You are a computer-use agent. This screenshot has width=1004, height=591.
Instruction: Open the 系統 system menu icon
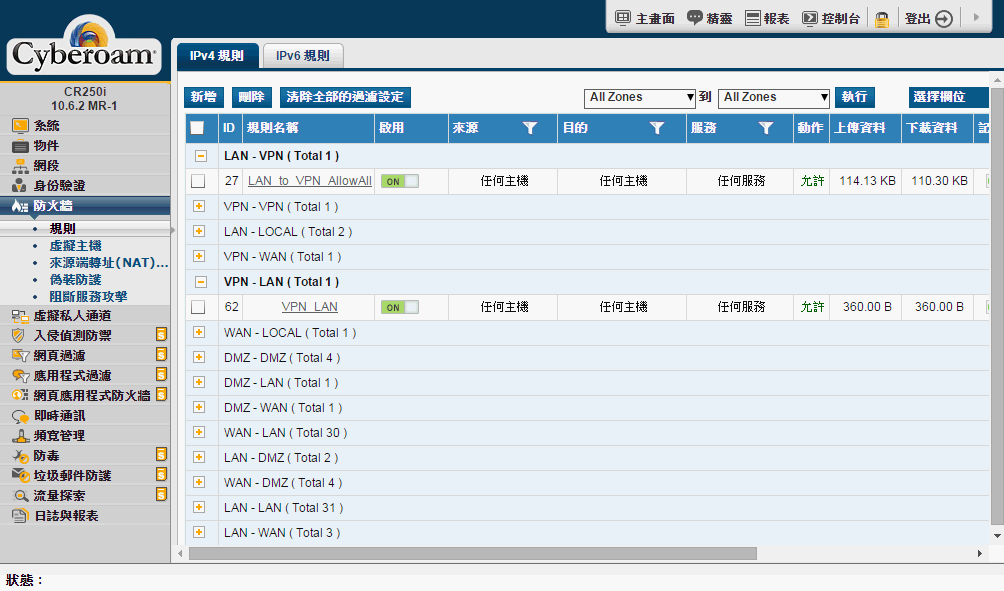tap(20, 125)
